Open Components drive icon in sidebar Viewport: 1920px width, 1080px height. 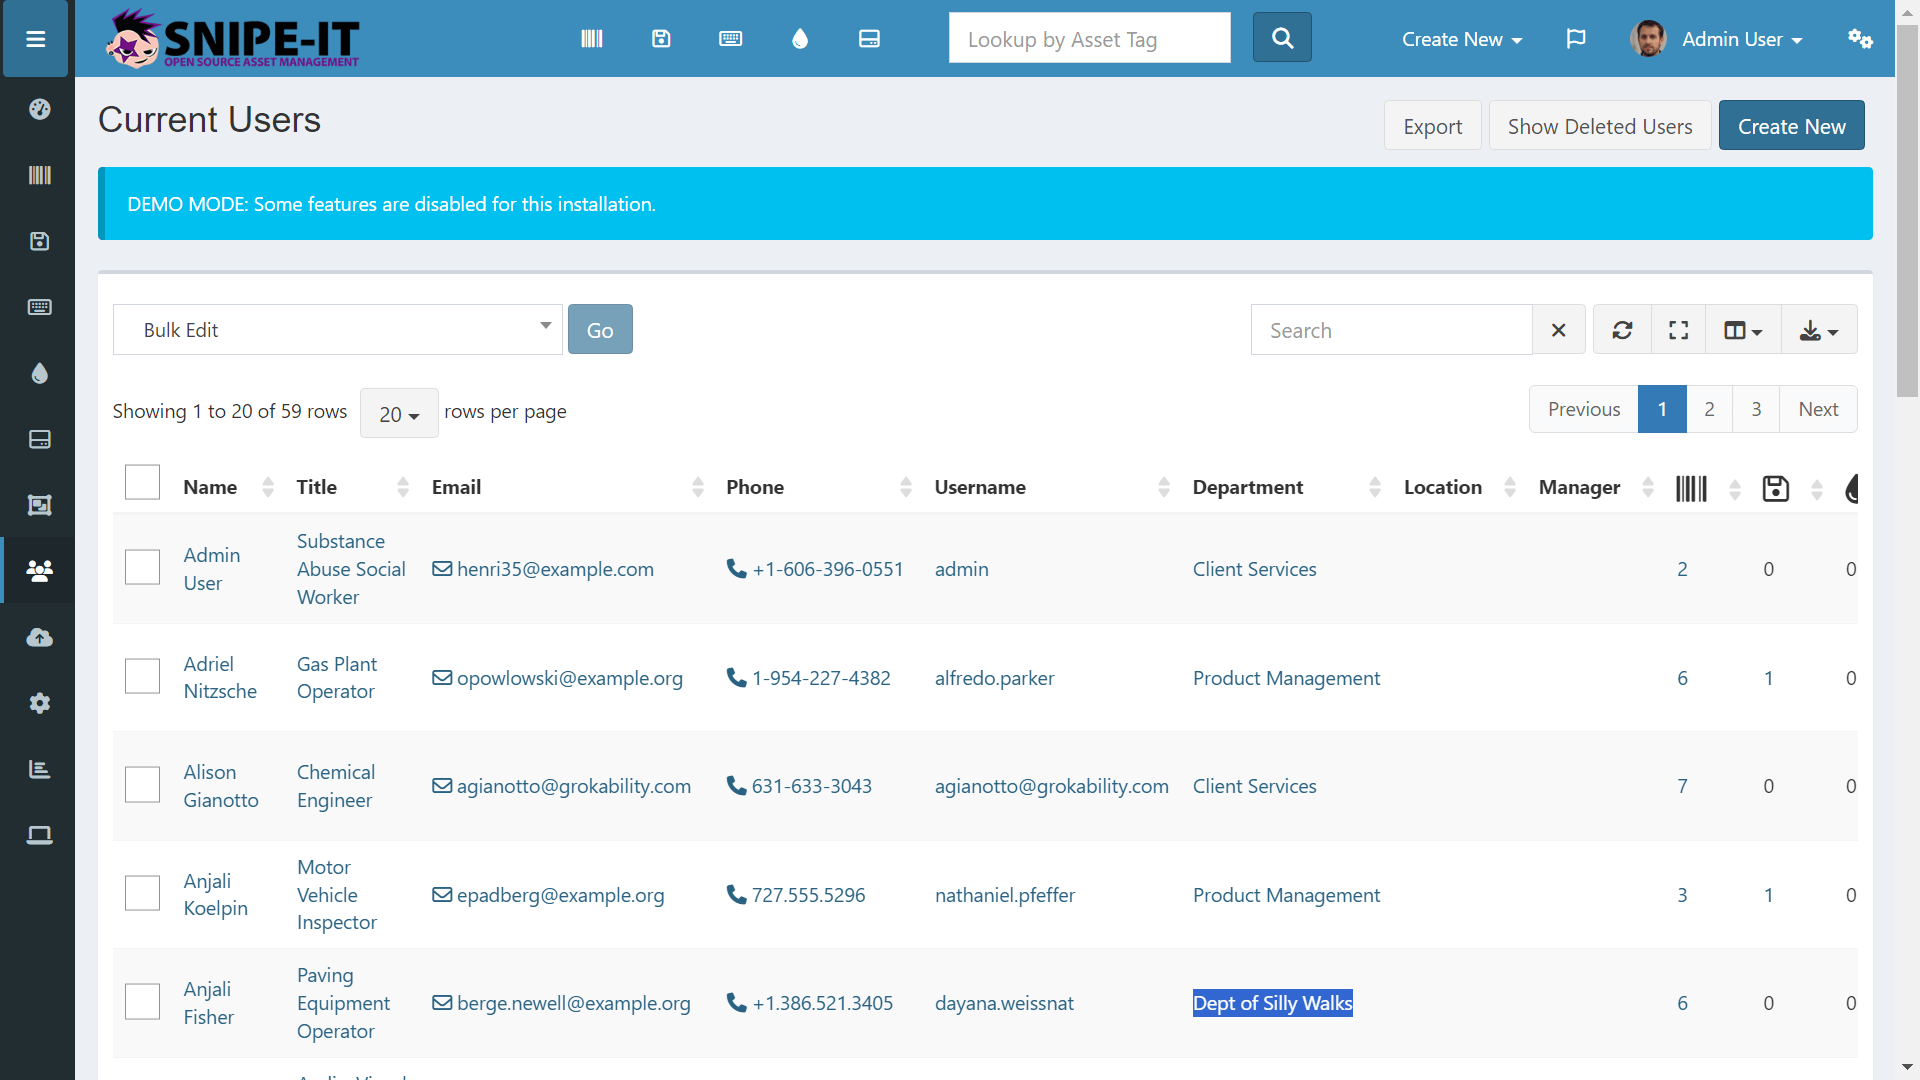click(x=40, y=439)
